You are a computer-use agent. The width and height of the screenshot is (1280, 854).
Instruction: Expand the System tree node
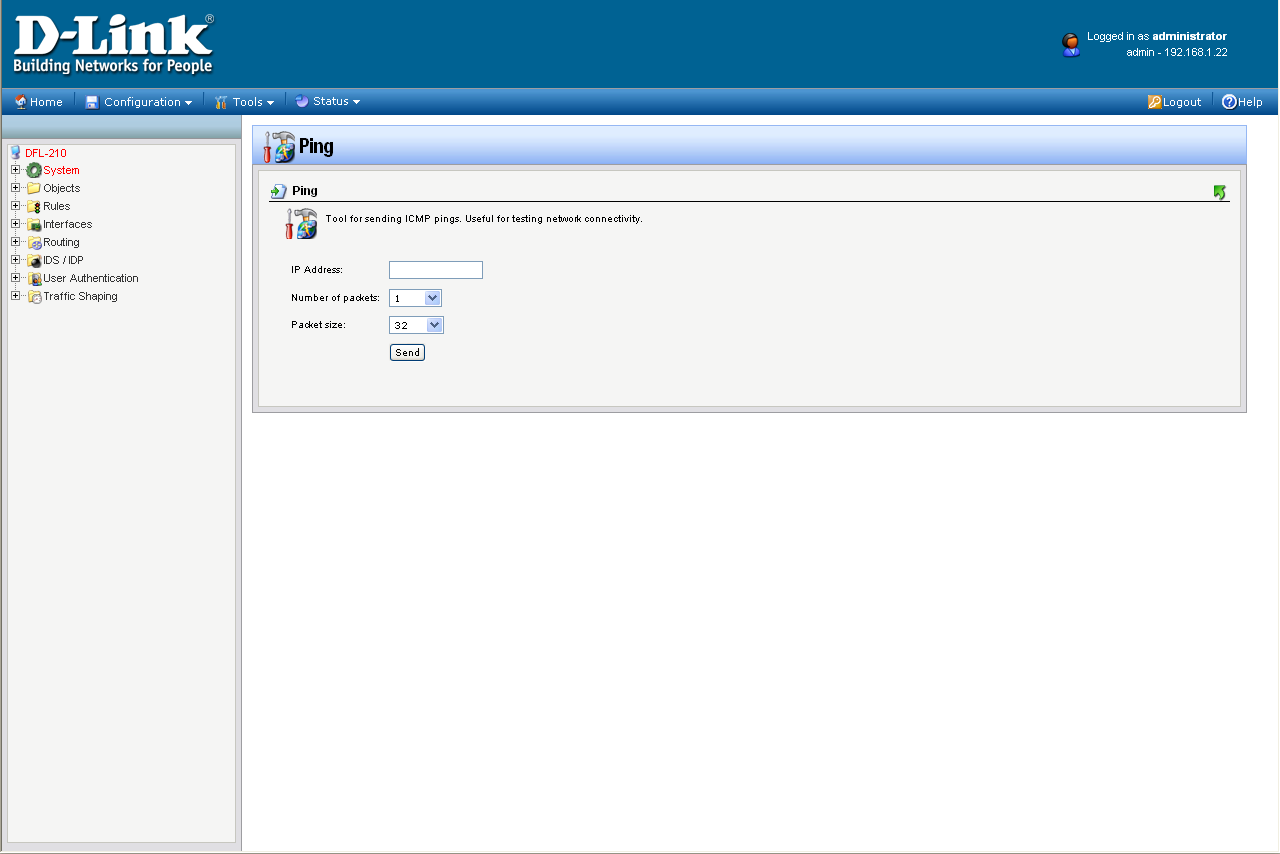pos(15,170)
